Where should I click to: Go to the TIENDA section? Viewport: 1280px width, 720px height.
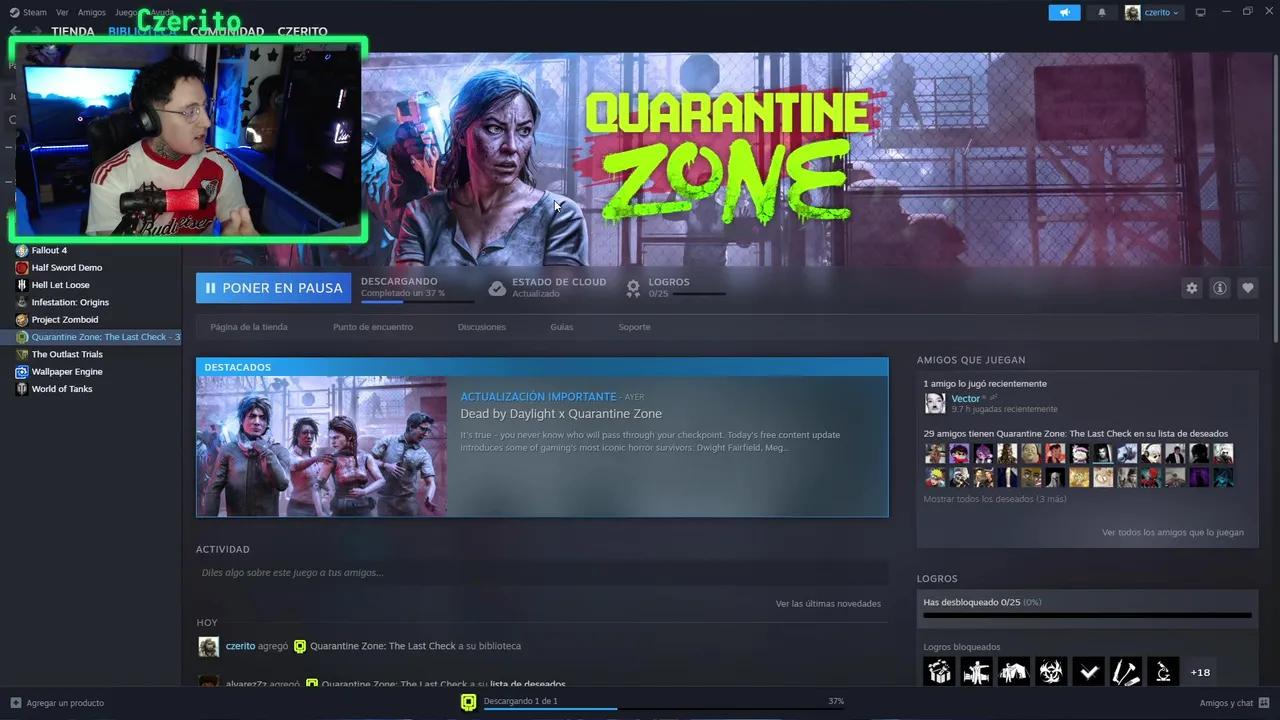[x=73, y=32]
